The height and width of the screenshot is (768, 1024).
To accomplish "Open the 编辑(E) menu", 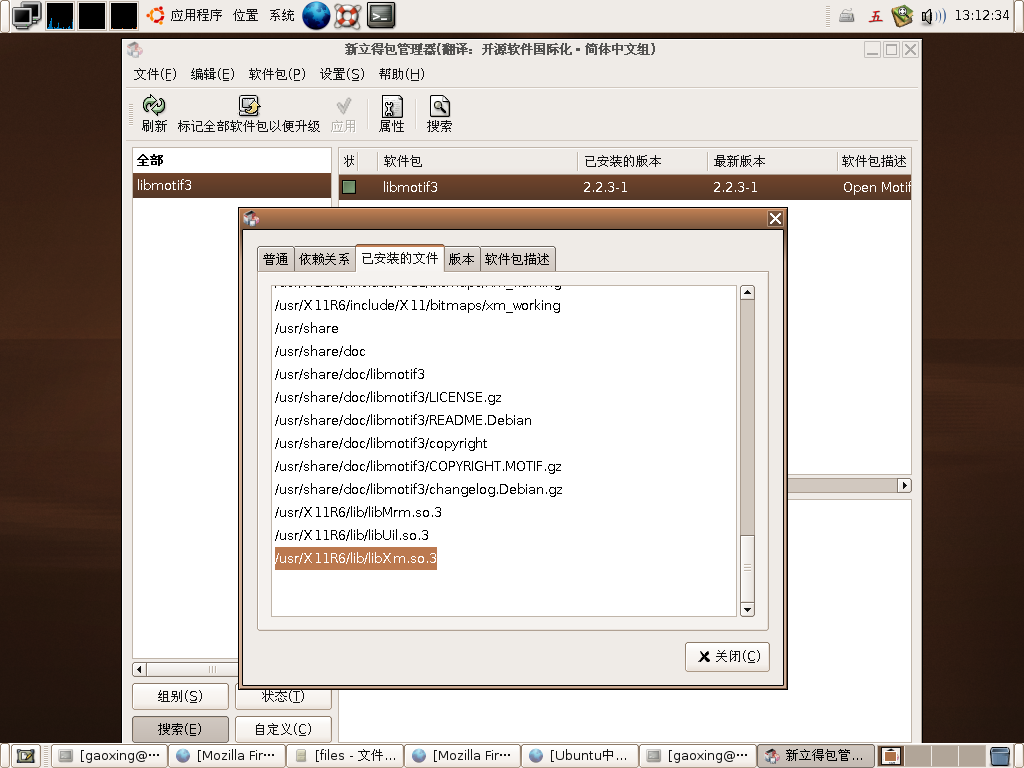I will (x=212, y=74).
